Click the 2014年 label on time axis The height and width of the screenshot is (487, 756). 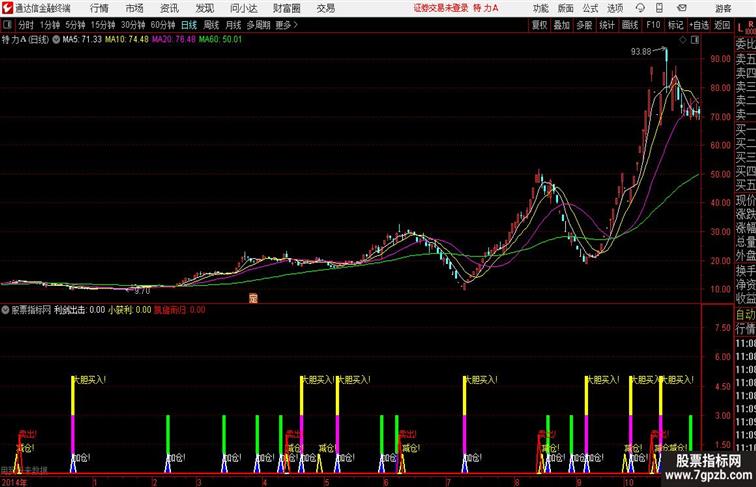click(14, 482)
